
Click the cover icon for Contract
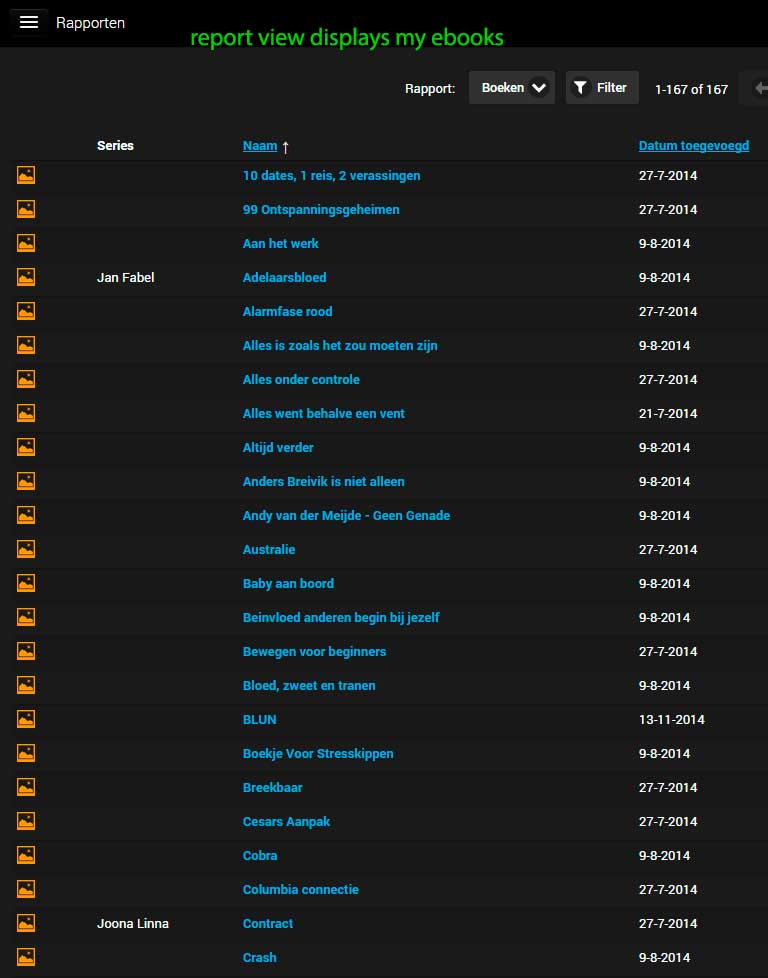[26, 923]
